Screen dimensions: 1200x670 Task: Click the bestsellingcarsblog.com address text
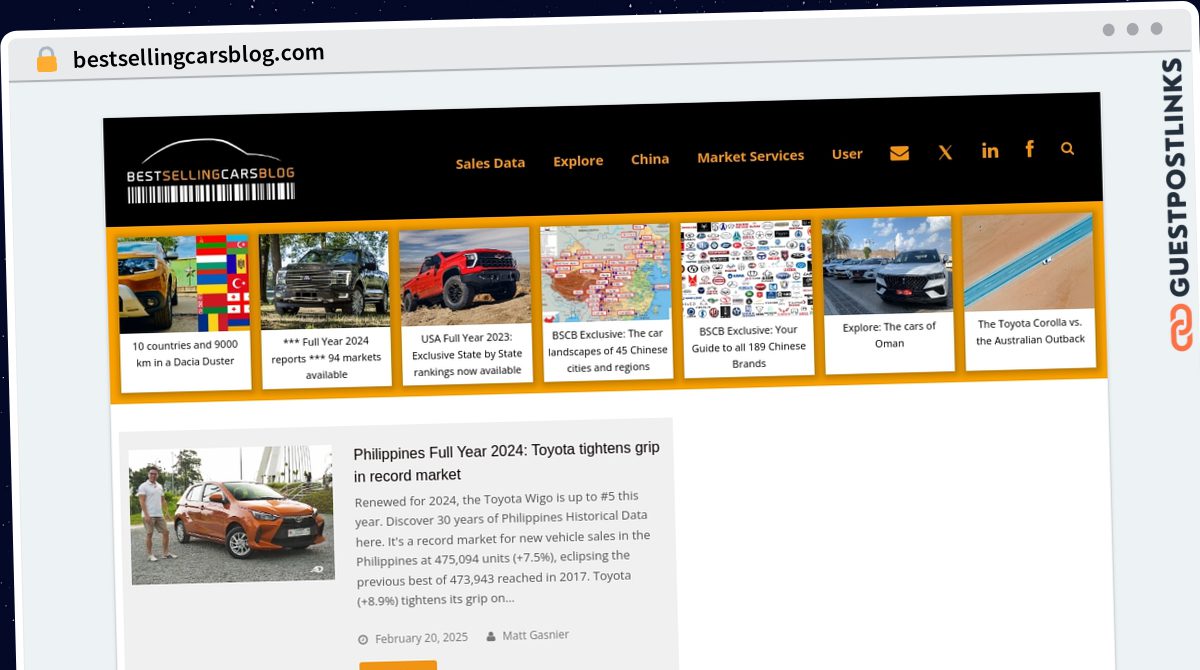199,55
